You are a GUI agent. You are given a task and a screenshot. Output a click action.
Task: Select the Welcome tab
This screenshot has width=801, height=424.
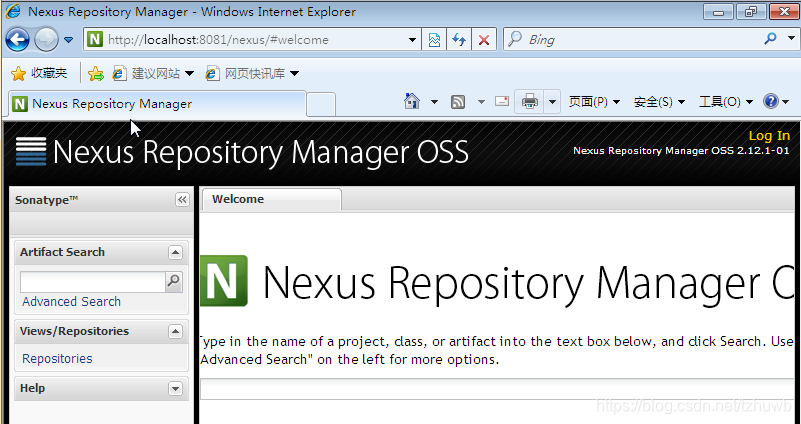[272, 199]
